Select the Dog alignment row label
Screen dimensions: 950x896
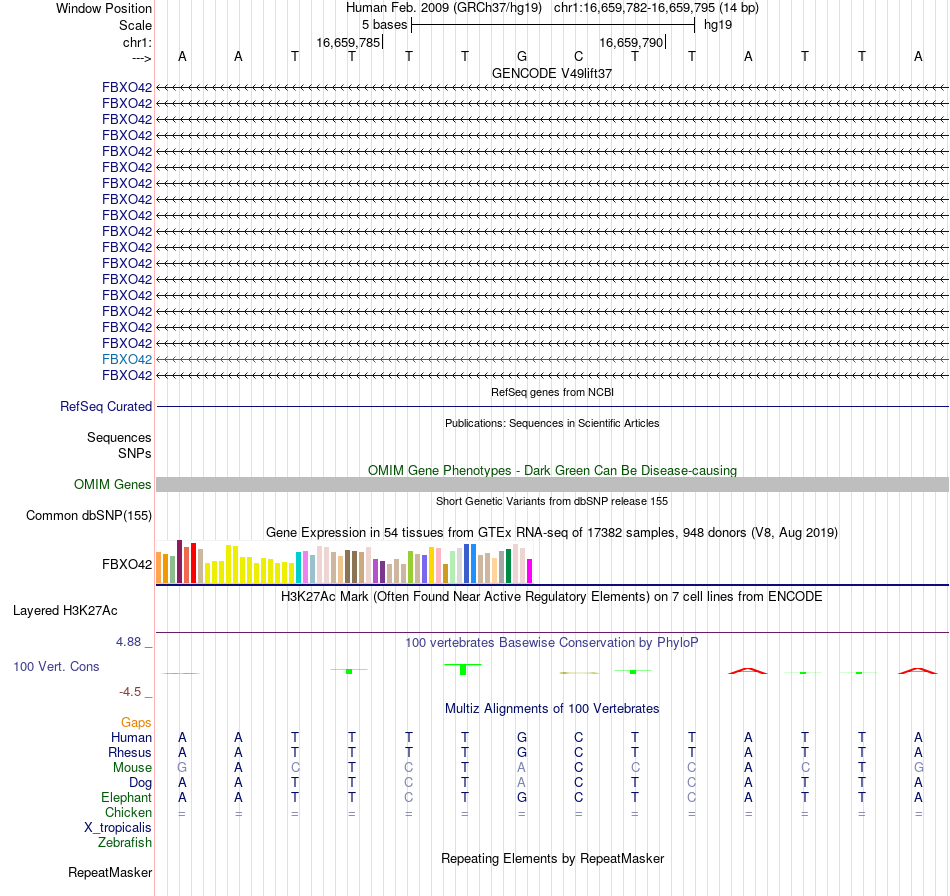(x=140, y=783)
